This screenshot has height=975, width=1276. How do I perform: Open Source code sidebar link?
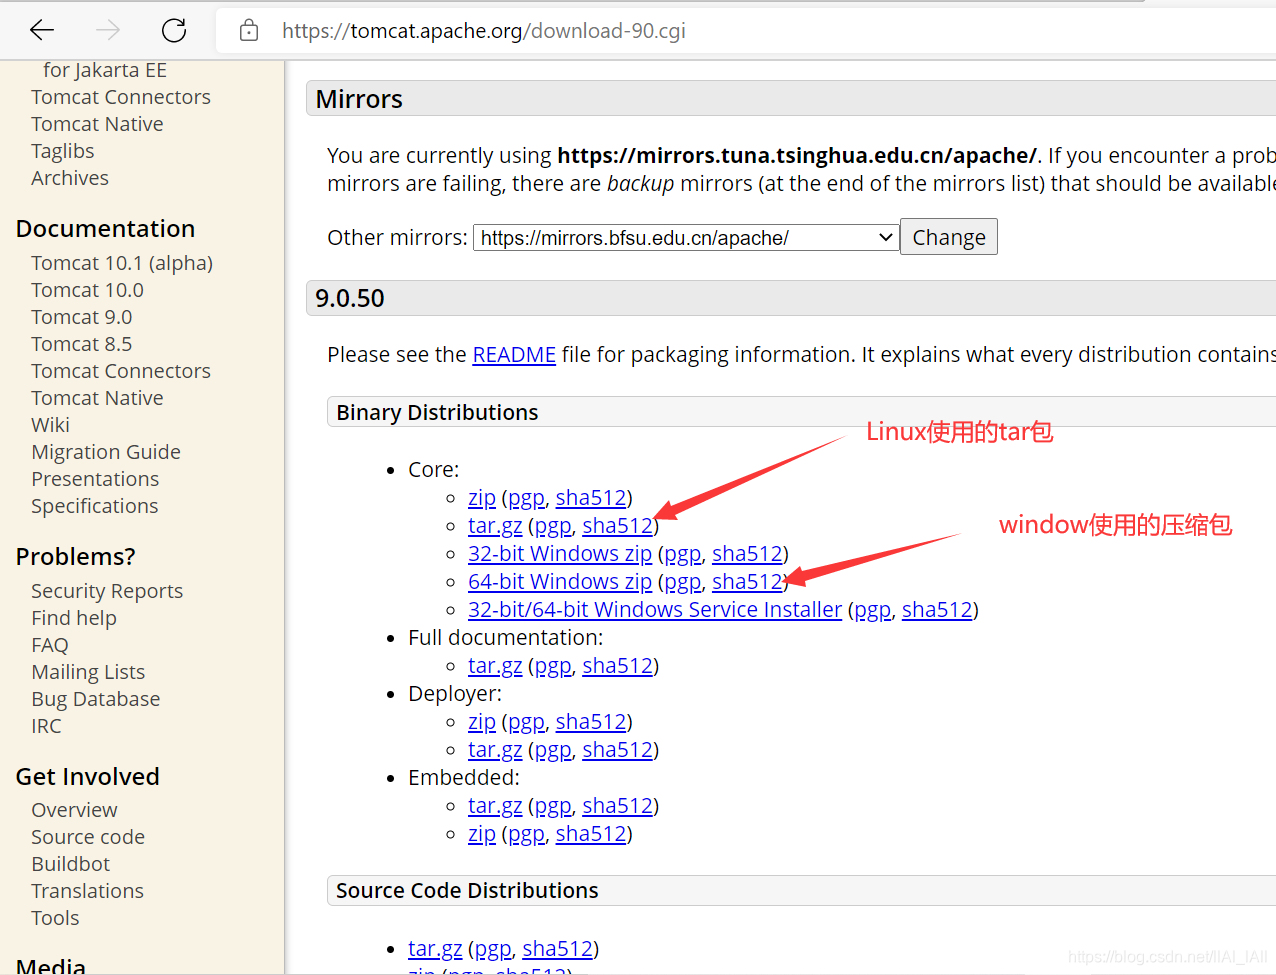click(x=88, y=837)
